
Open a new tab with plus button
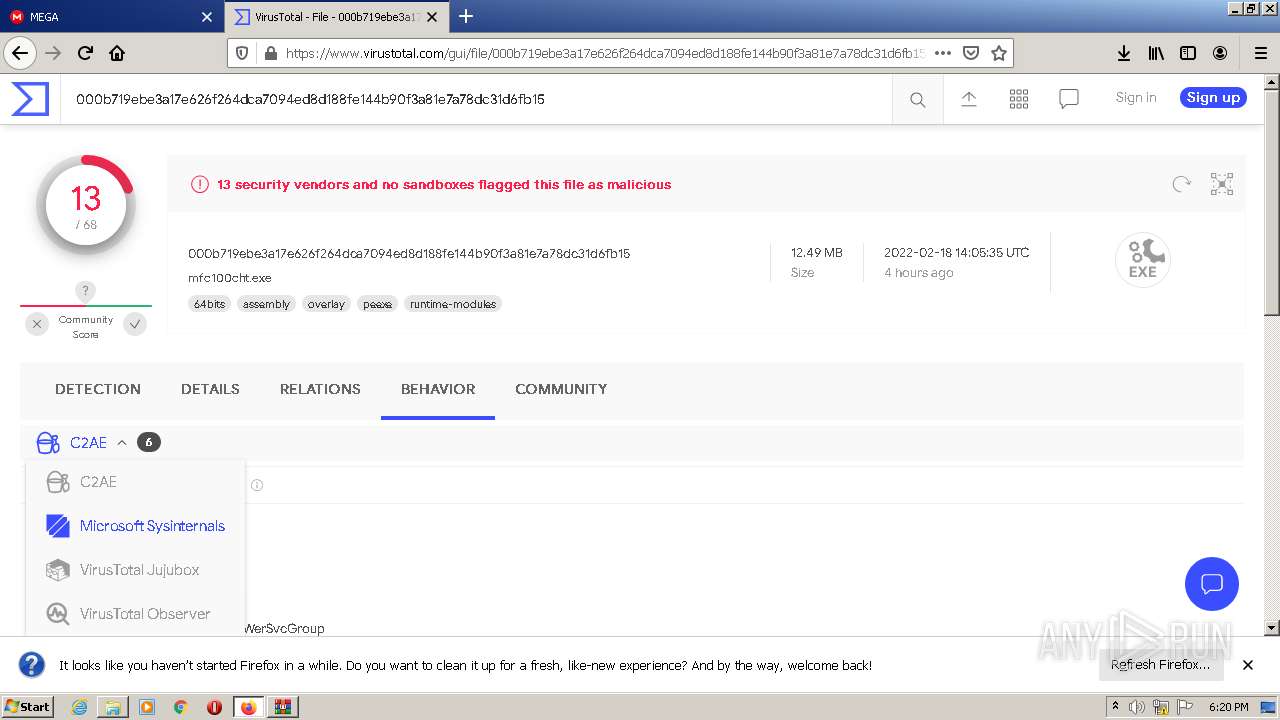click(x=466, y=16)
